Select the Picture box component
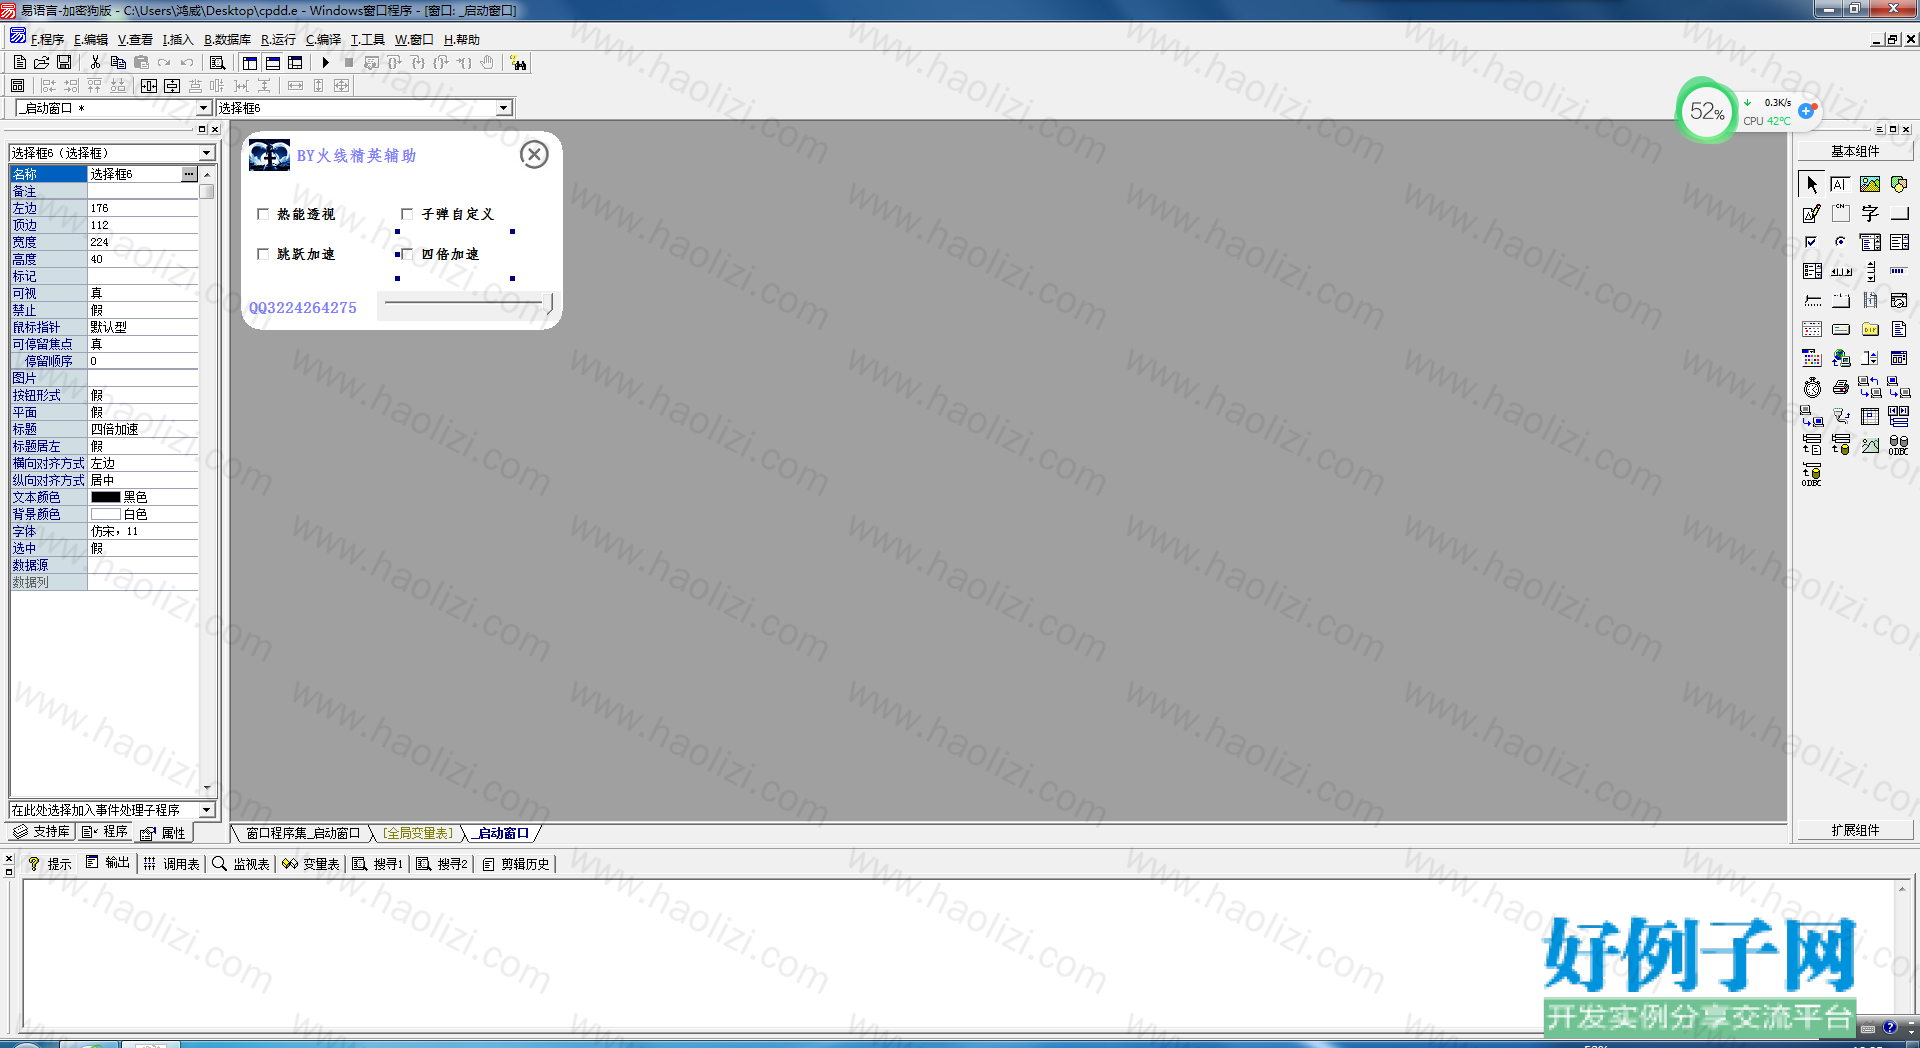The height and width of the screenshot is (1048, 1920). (x=1870, y=184)
